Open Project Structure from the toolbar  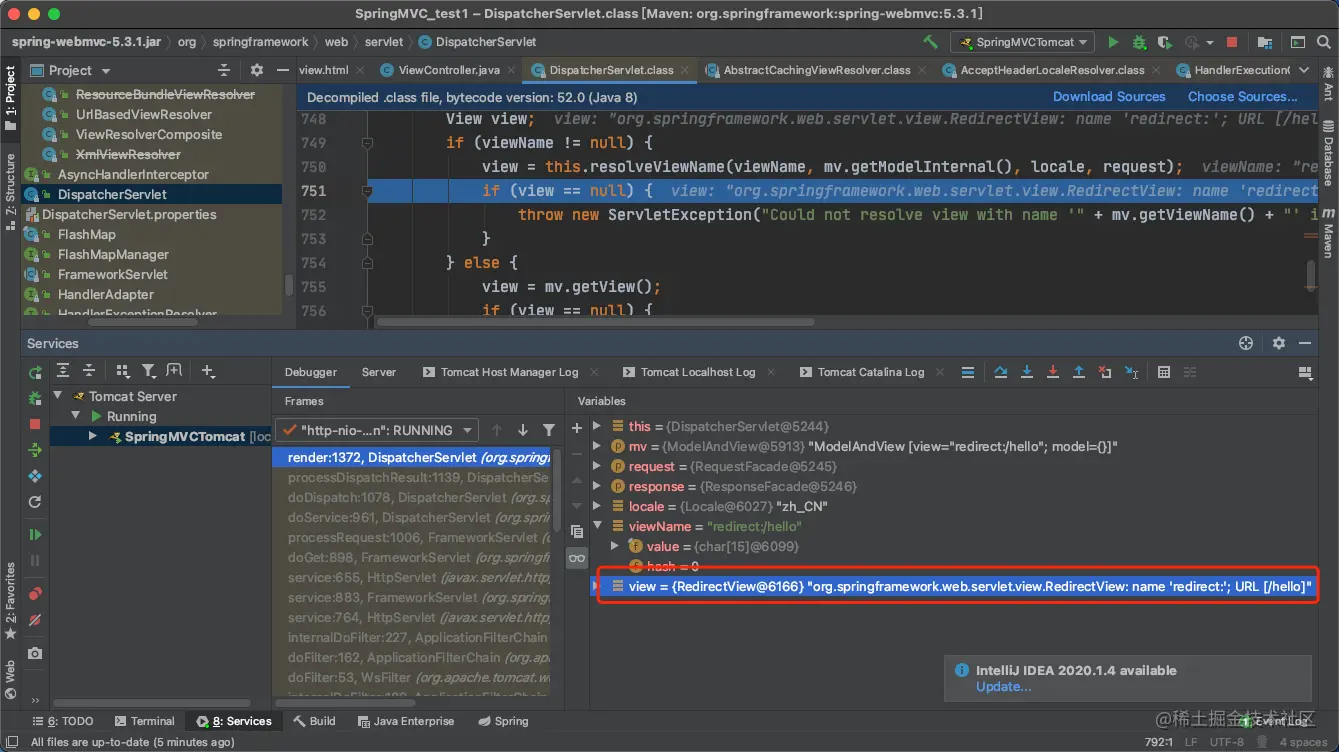(1265, 42)
